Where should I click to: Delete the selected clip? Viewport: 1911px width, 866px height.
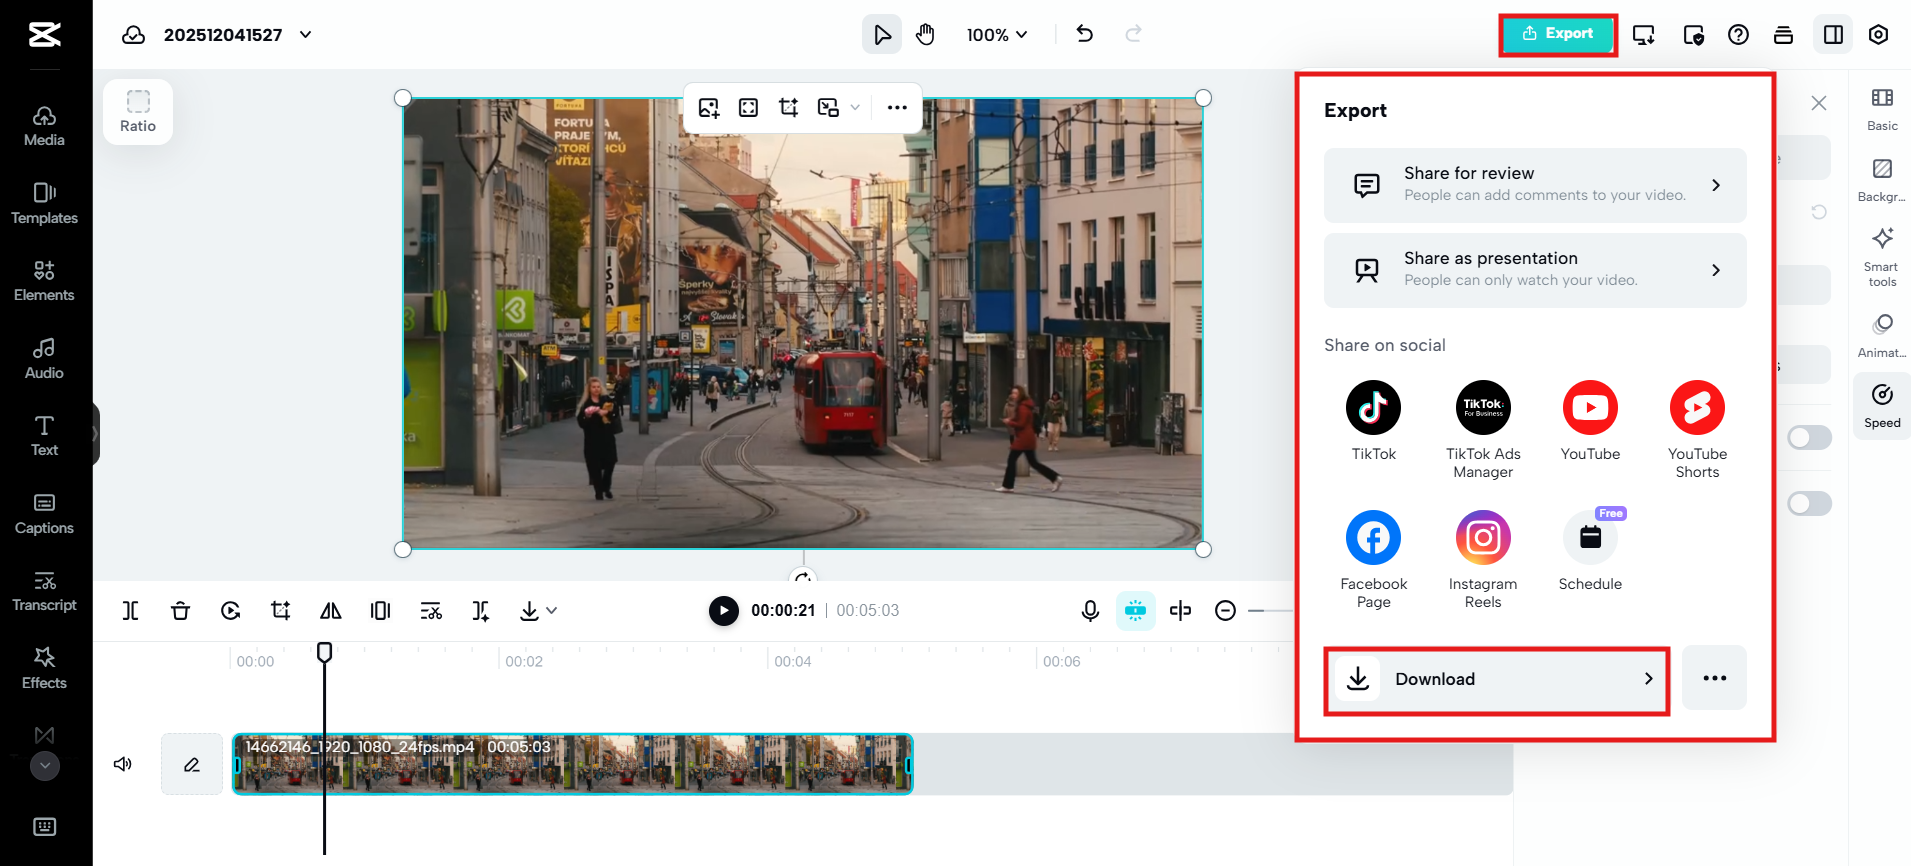(x=180, y=610)
